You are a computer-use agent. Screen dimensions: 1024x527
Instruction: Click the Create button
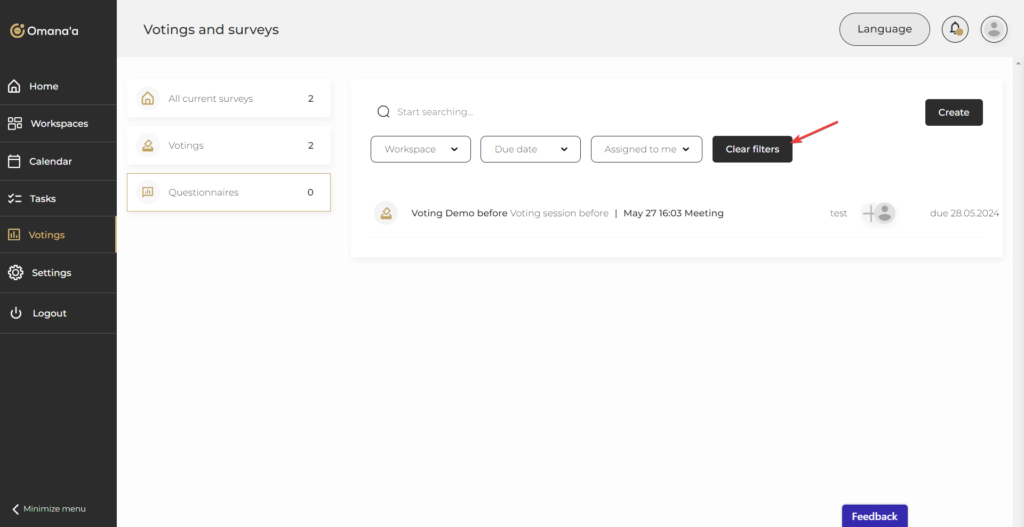953,112
